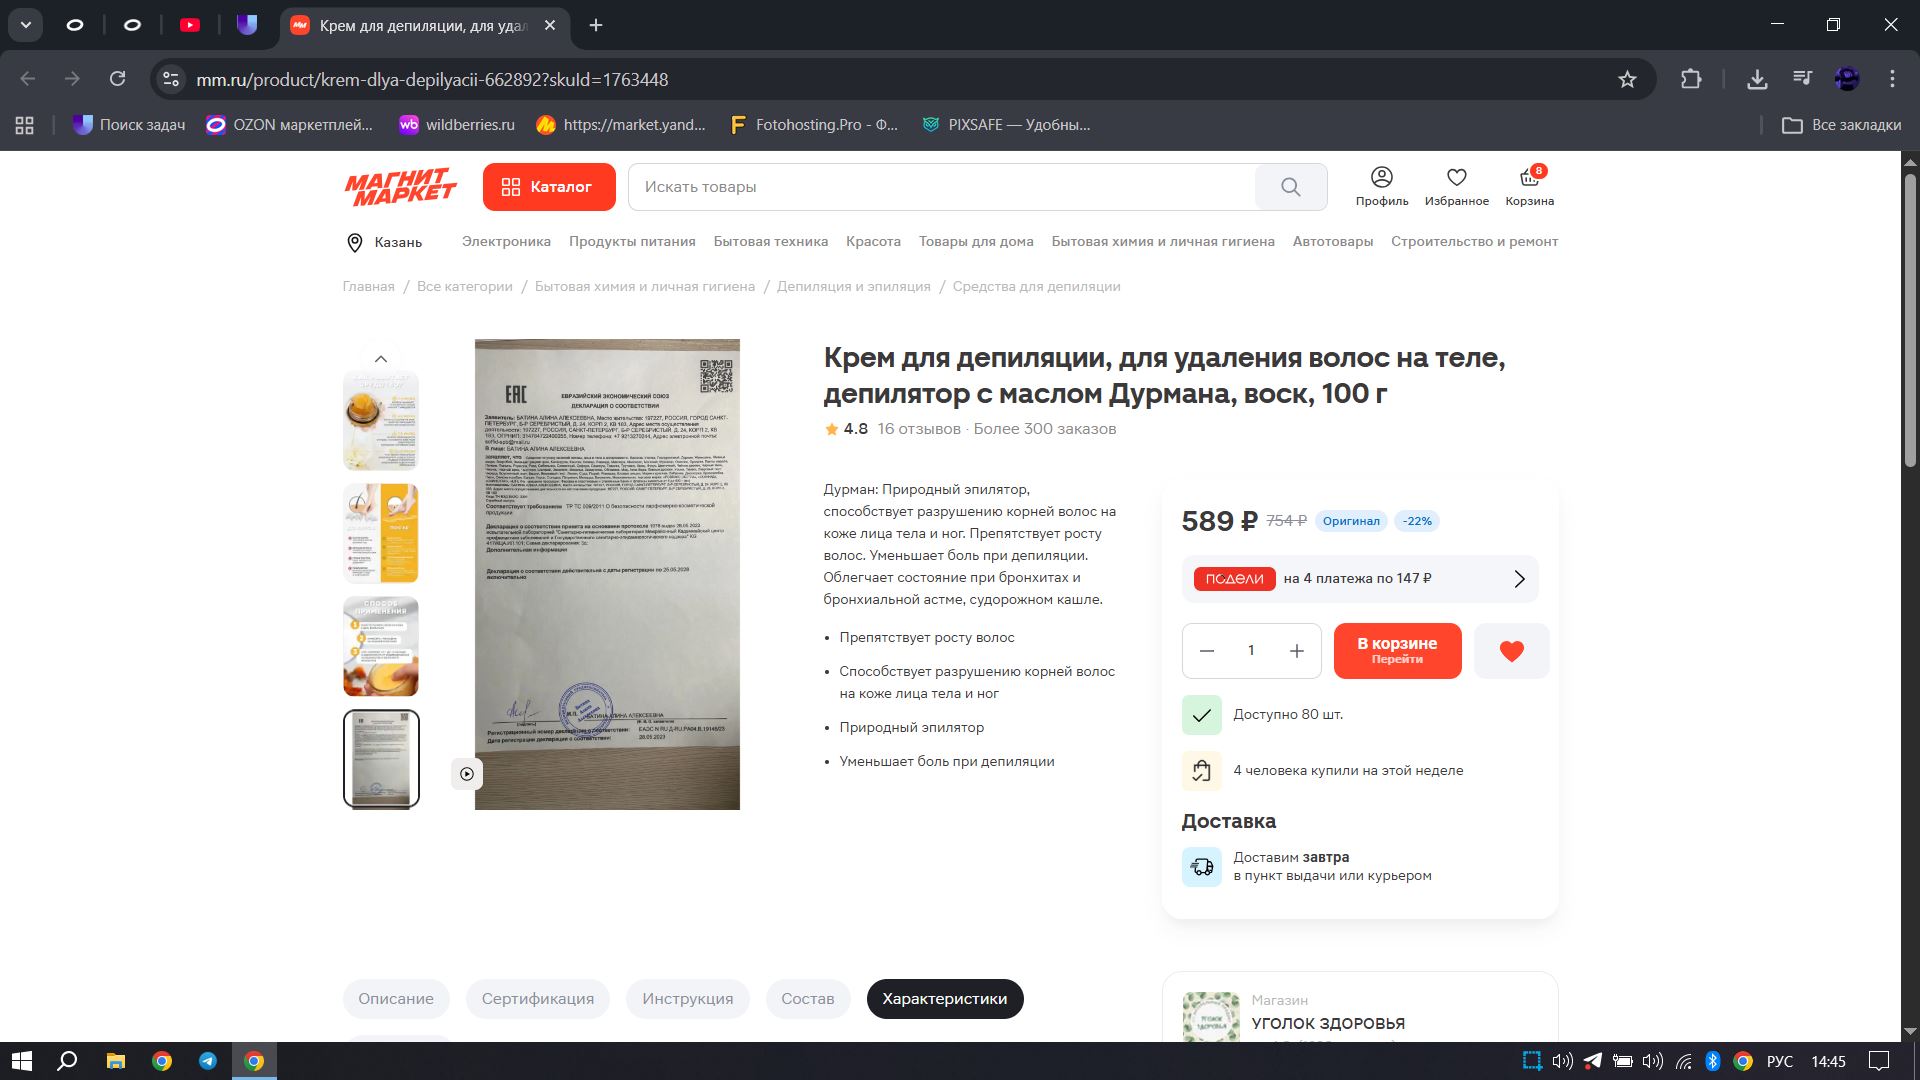
Task: Switch to the Состав tab
Action: tap(807, 999)
